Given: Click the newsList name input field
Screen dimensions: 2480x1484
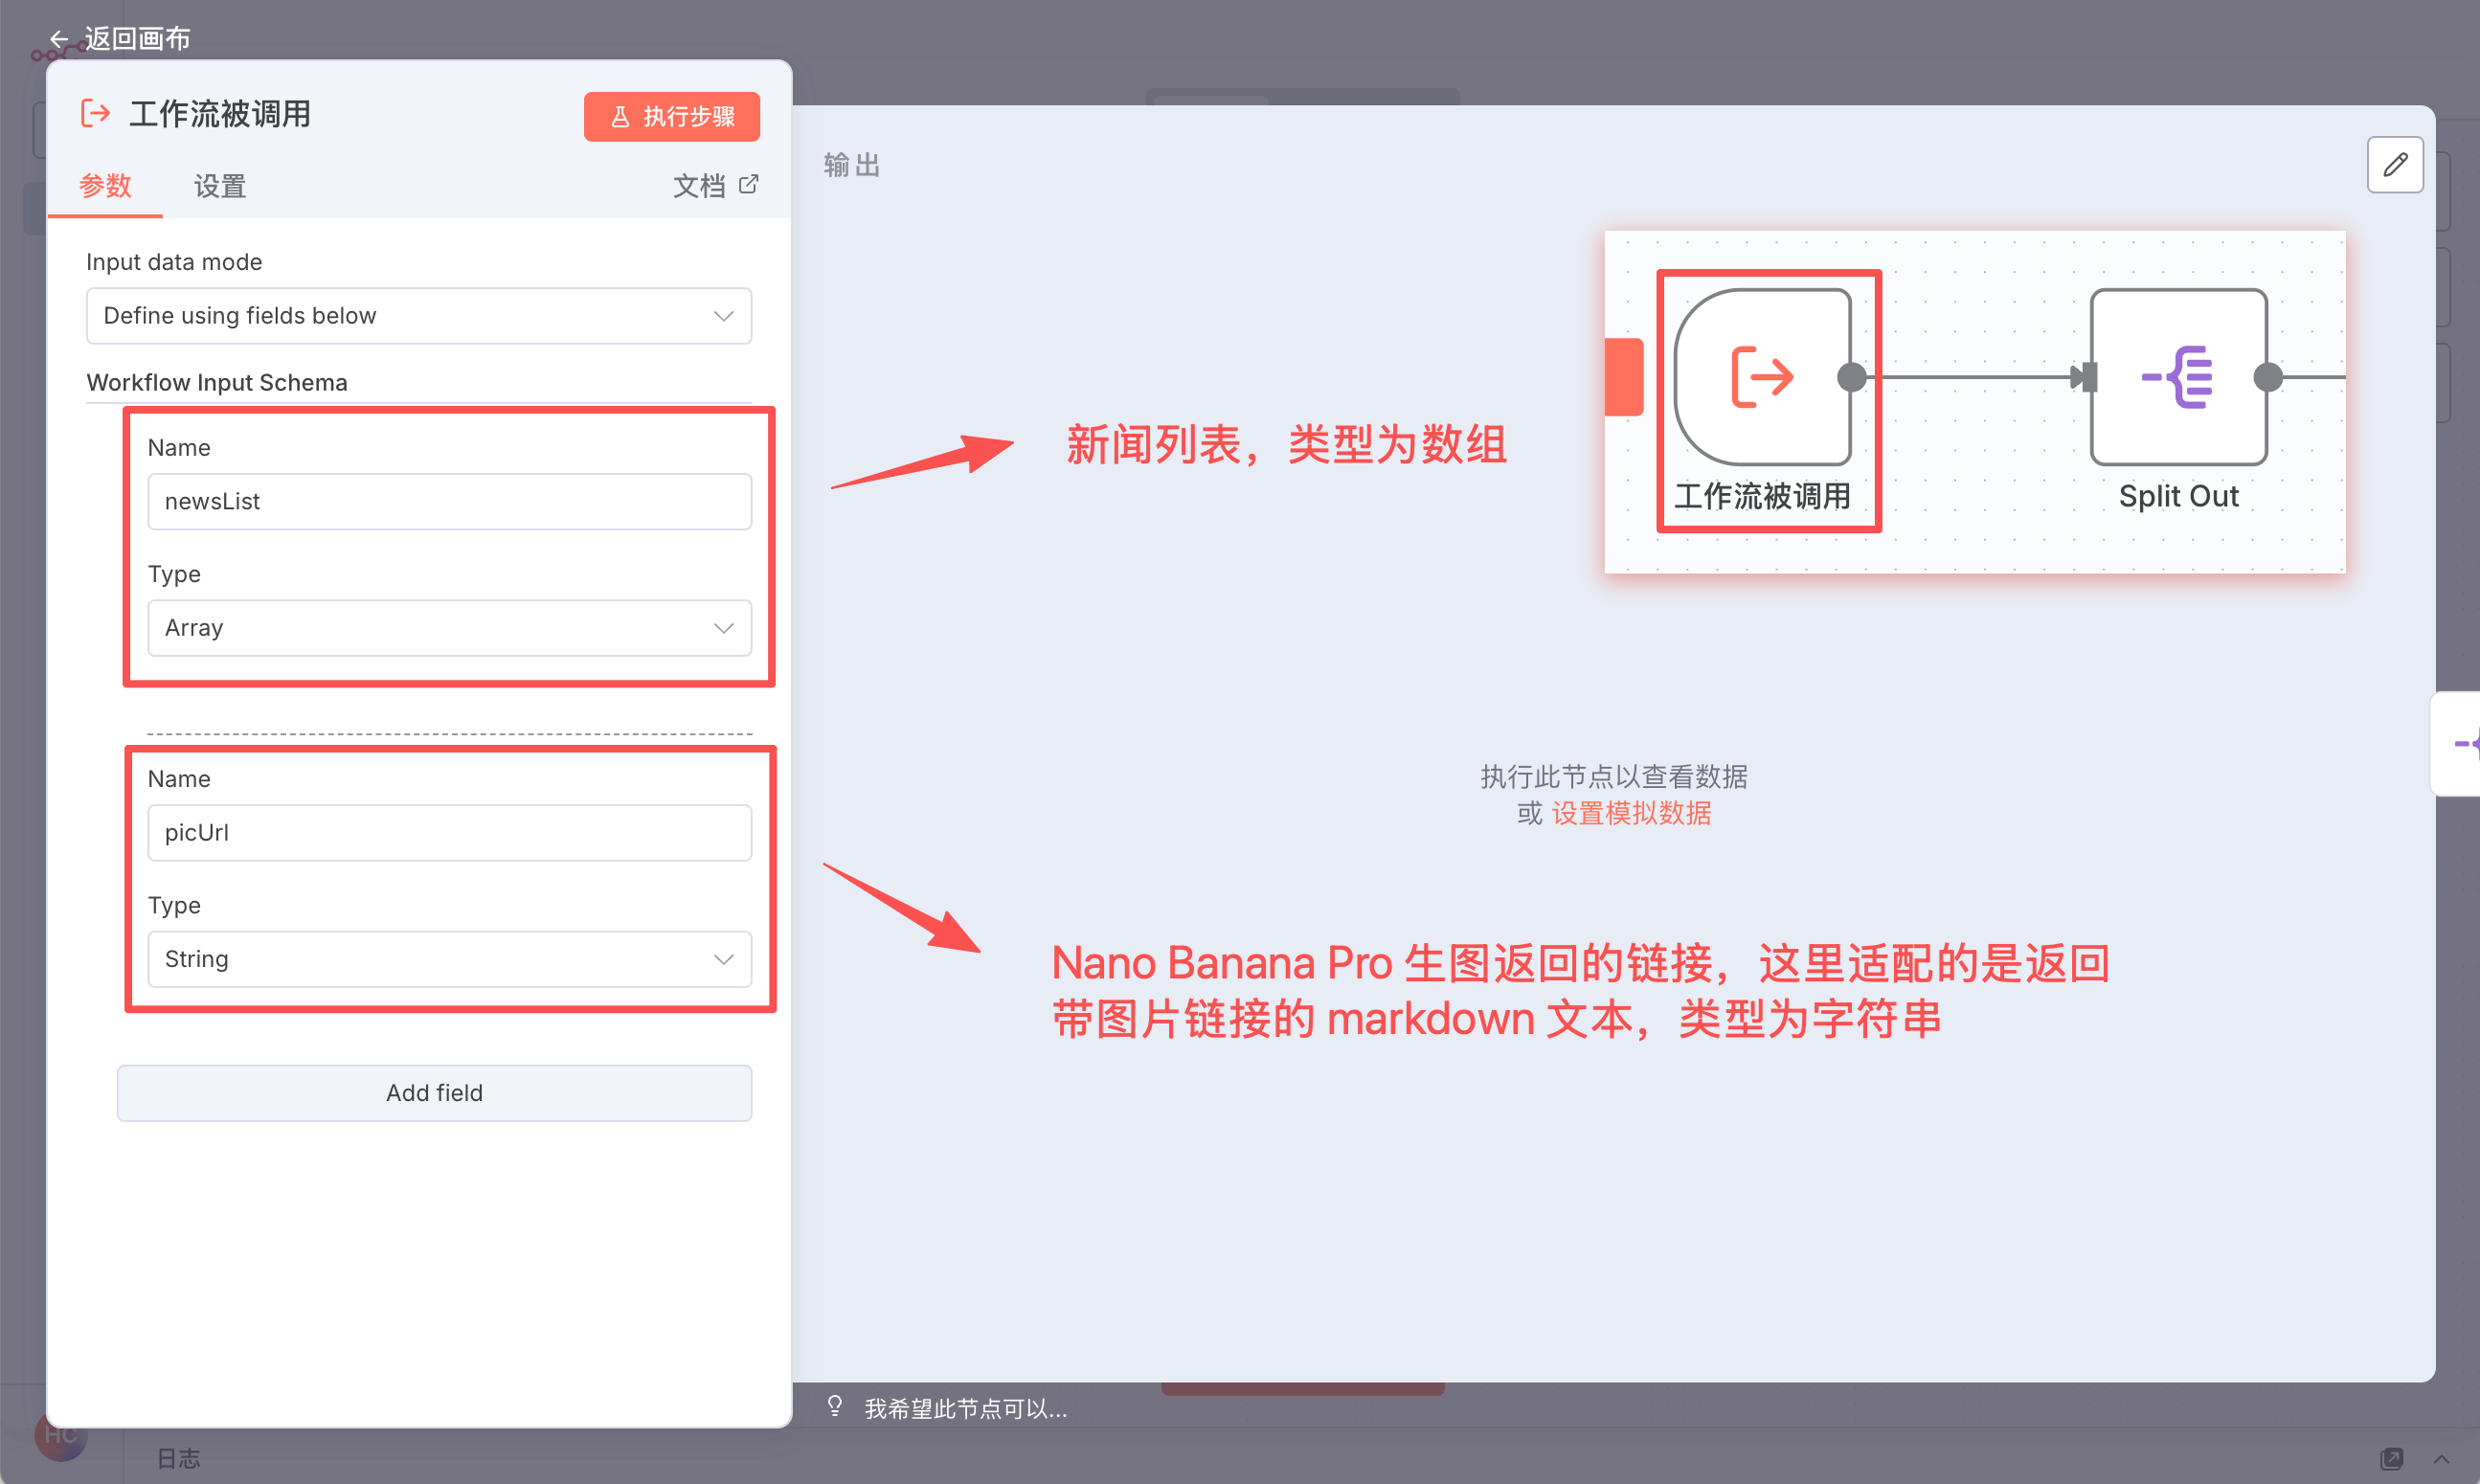Looking at the screenshot, I should pos(449,501).
